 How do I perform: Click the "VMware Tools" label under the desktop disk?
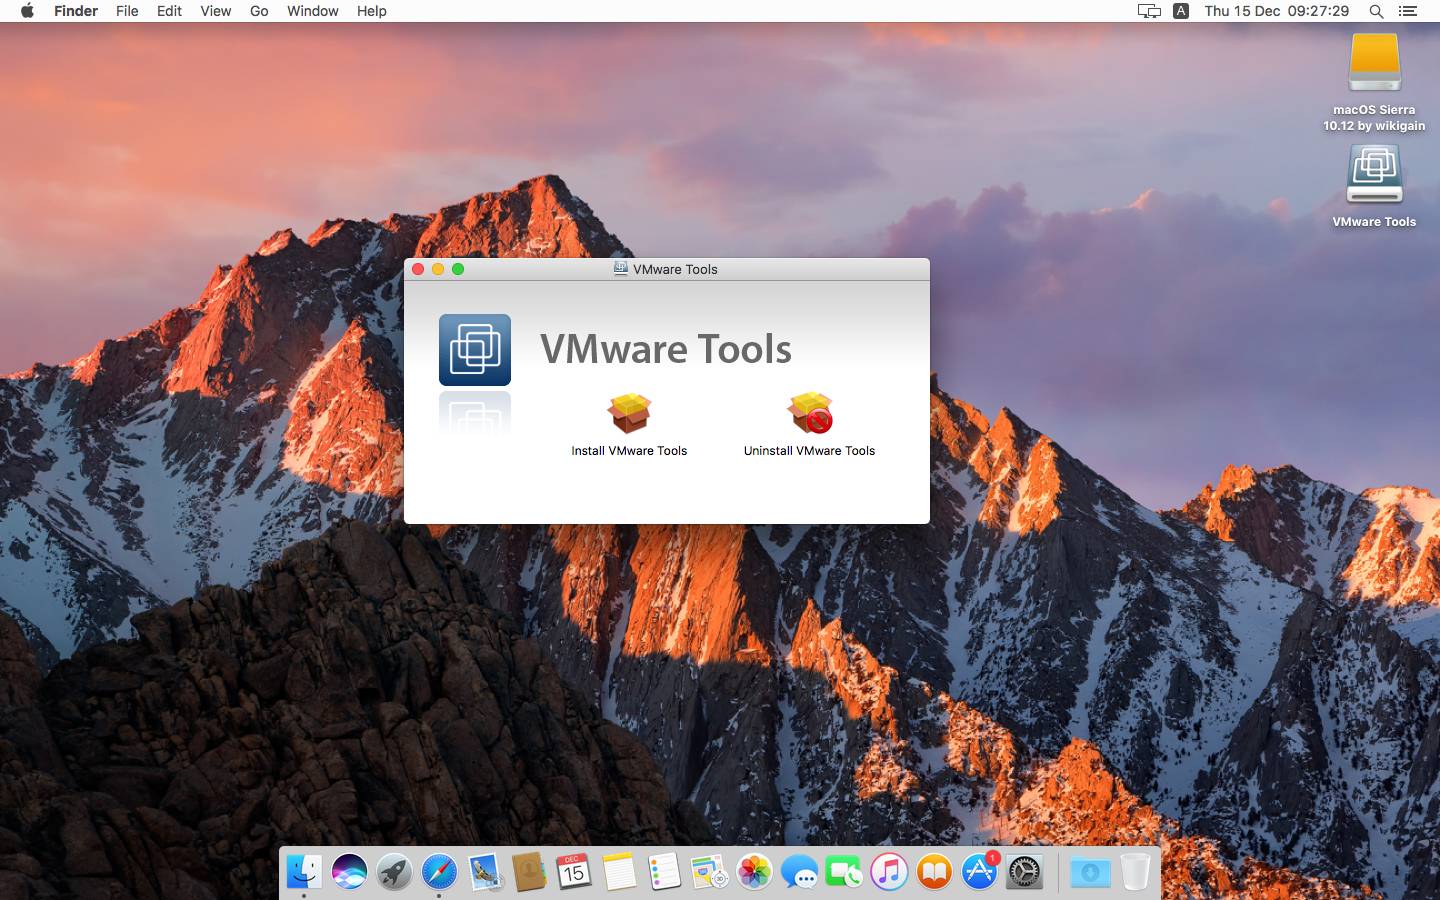tap(1374, 222)
